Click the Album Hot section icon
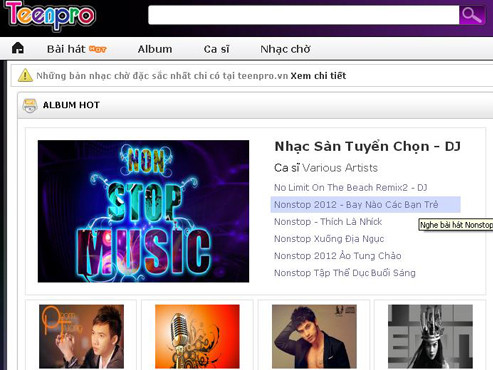Viewport: 493px width, 370px height. tap(30, 106)
